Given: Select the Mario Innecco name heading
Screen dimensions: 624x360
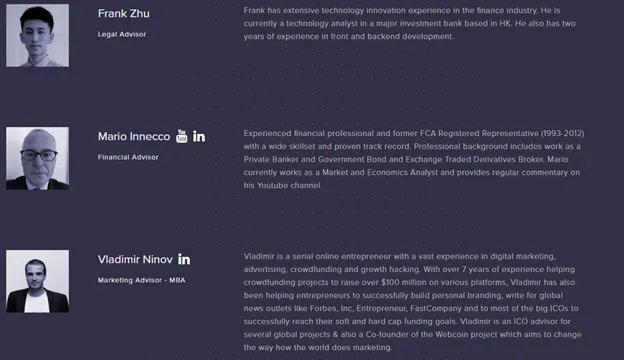Looking at the screenshot, I should (134, 136).
